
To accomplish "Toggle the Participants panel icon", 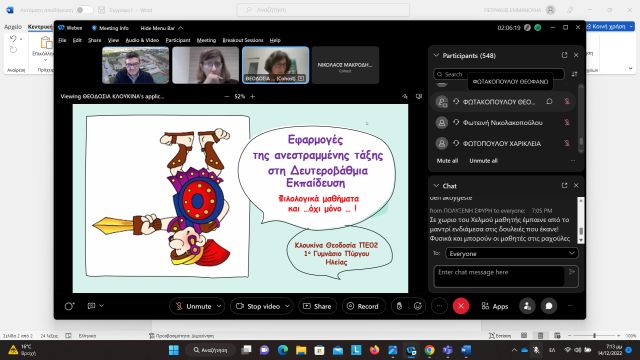I will point(527,306).
